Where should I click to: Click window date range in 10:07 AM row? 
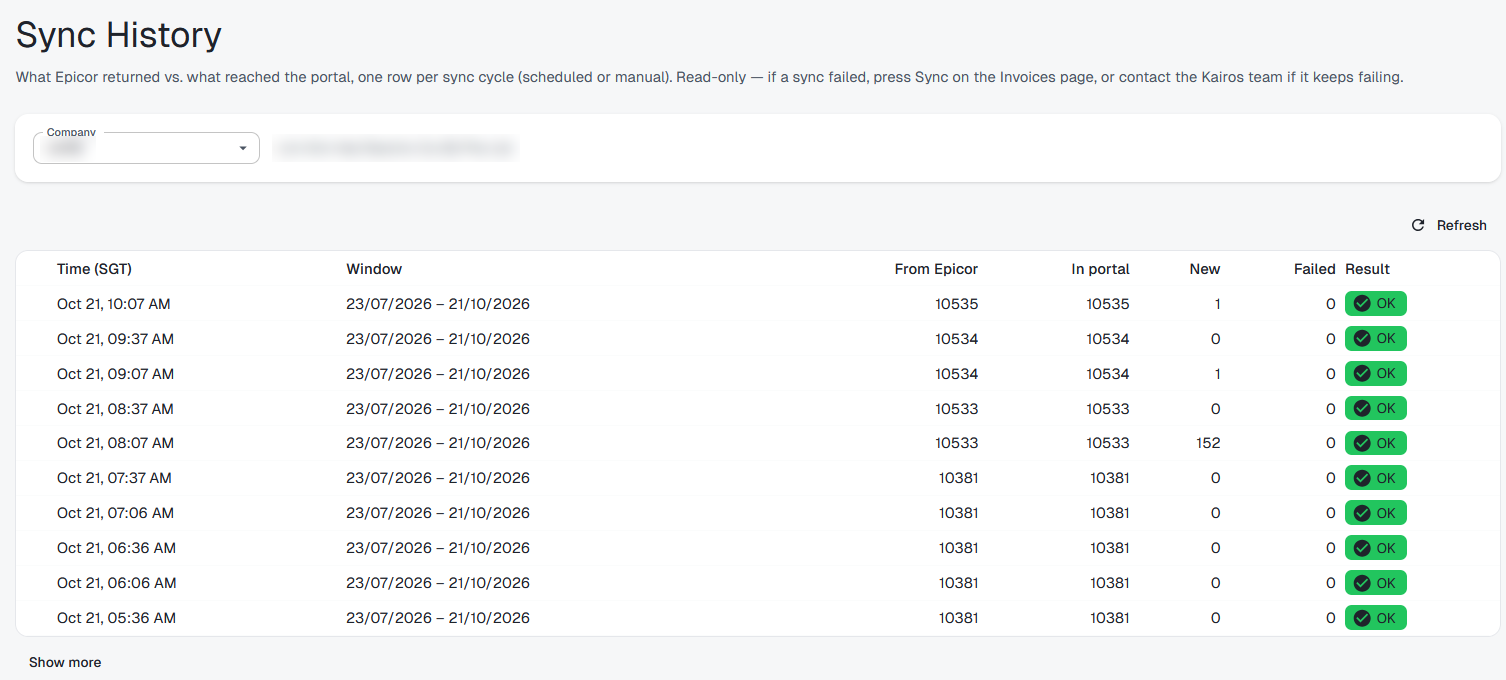tap(438, 304)
